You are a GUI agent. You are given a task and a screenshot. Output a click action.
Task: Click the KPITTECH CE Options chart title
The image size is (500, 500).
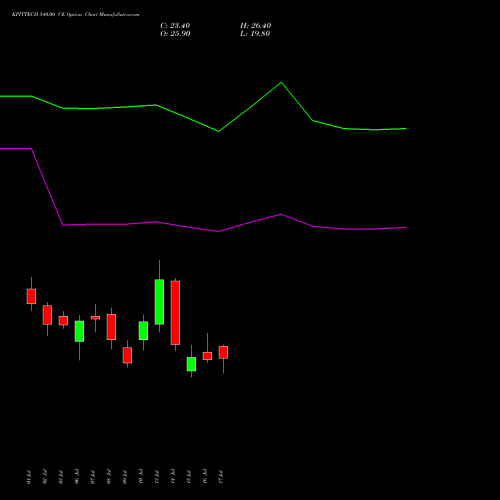[75, 15]
